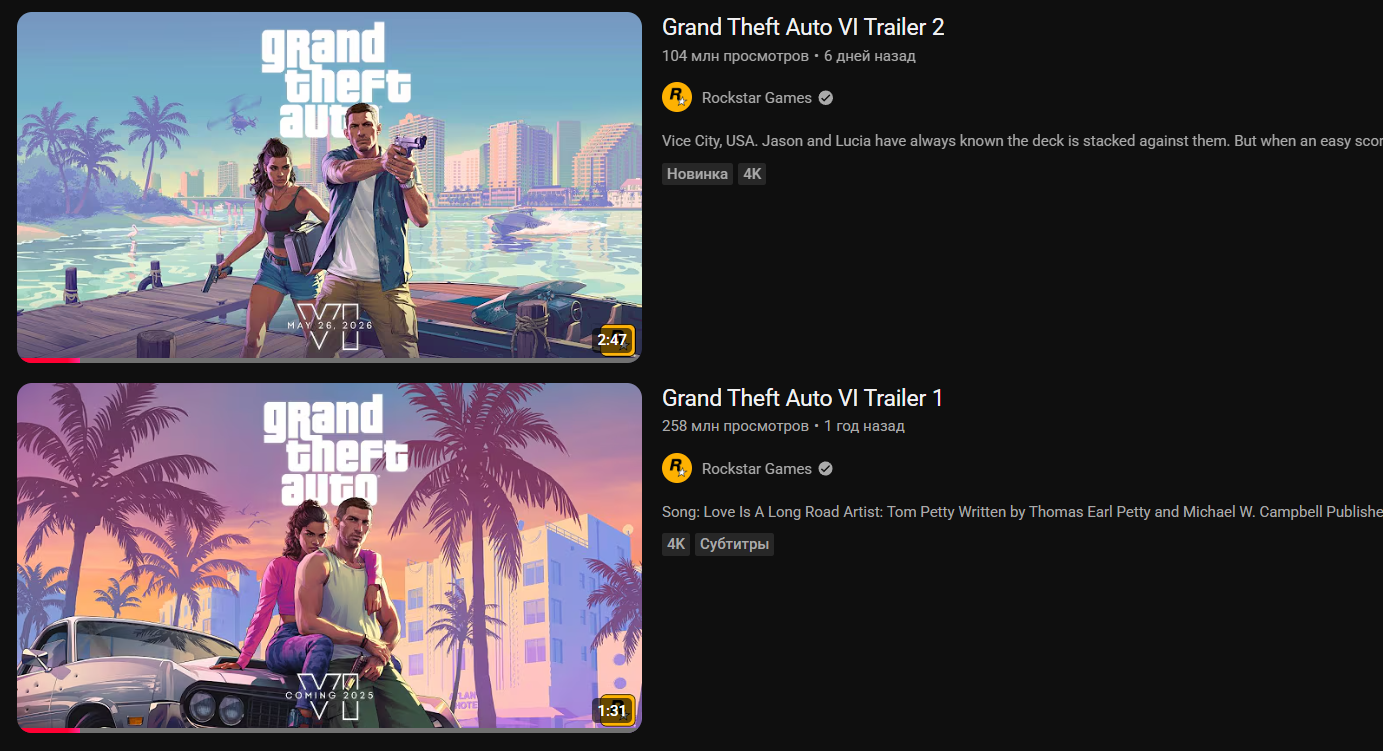The image size is (1383, 751).
Task: Play the Trailer 1 sunset car thumbnail
Action: [329, 558]
